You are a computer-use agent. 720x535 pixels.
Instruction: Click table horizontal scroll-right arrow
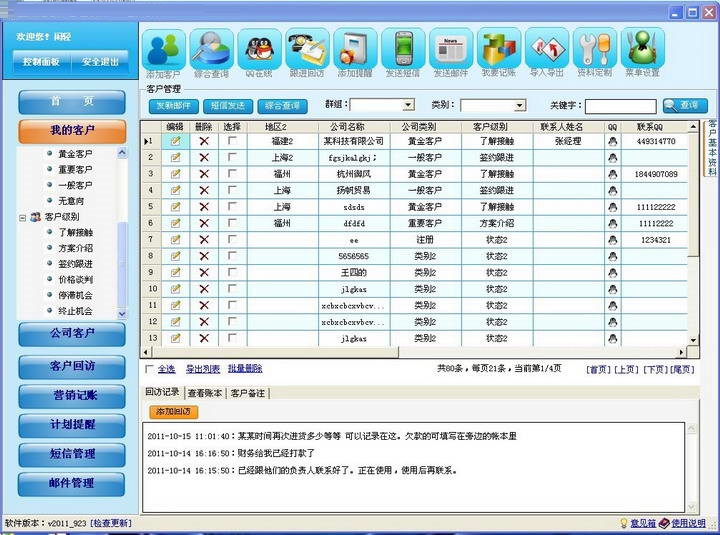pyautogui.click(x=681, y=352)
